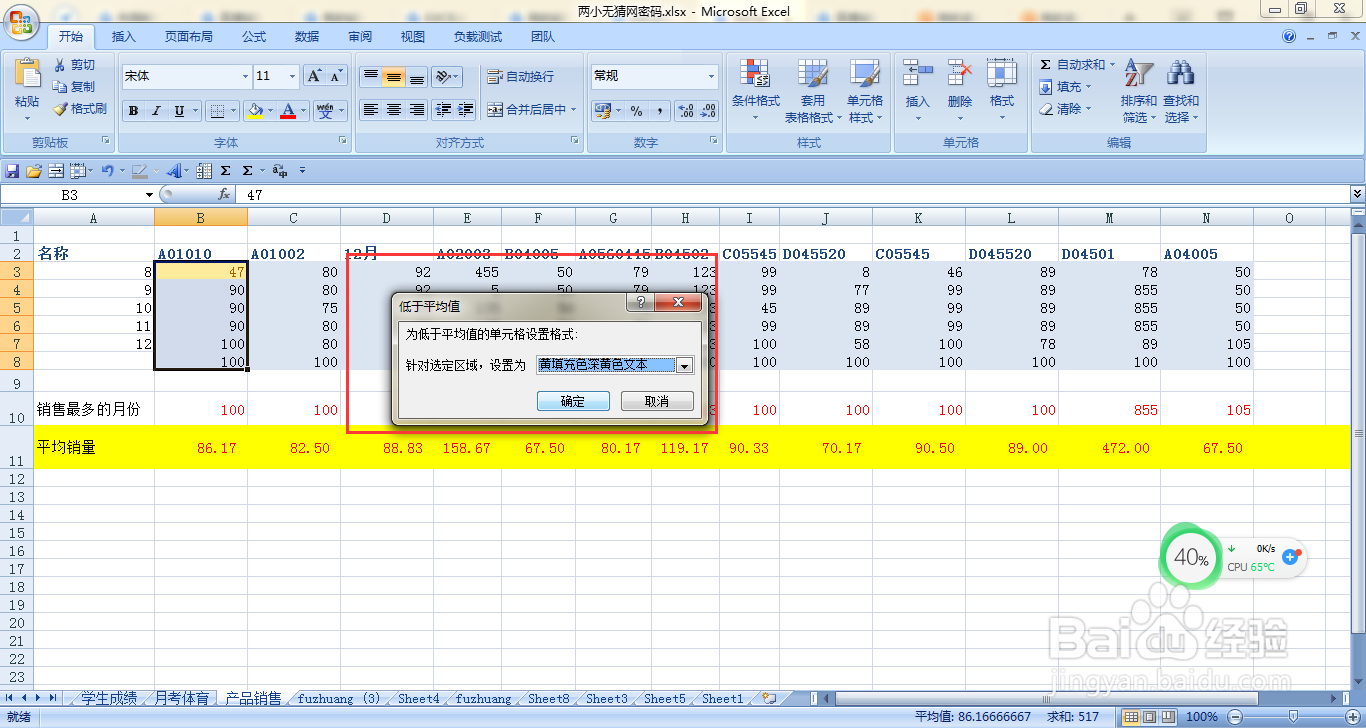The image size is (1366, 728).
Task: Open the 学生成绩 sheet tab
Action: pos(109,698)
